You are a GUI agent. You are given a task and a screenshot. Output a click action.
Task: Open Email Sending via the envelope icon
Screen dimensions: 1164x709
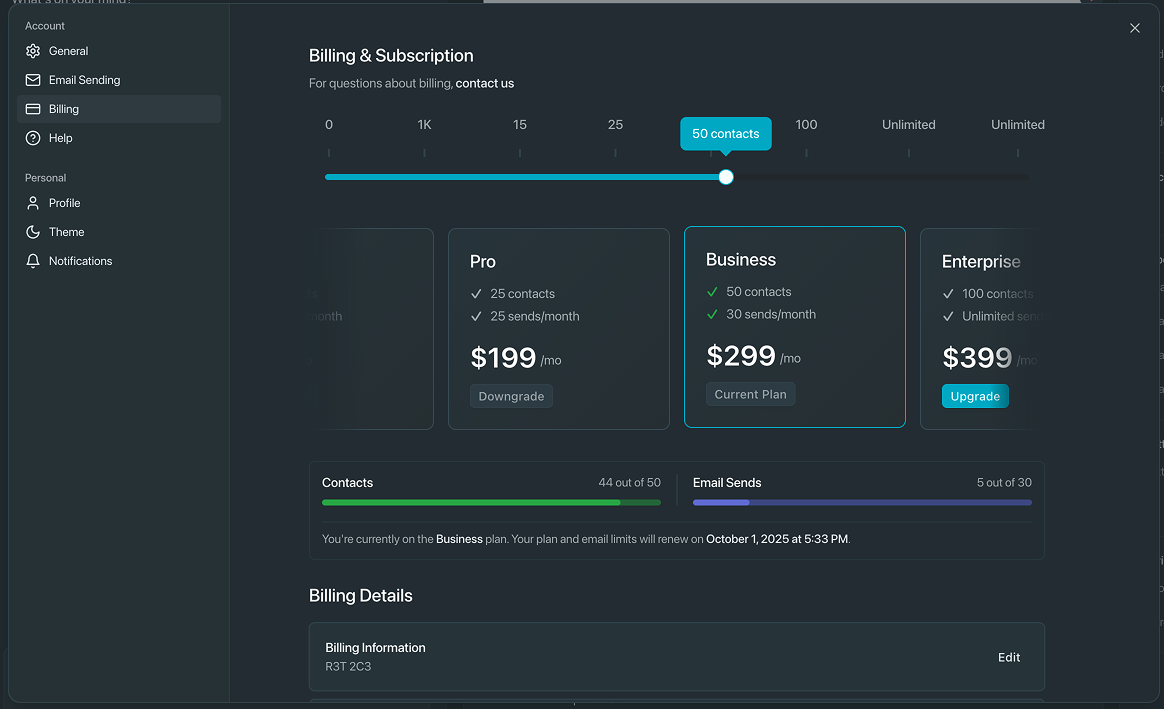point(31,80)
